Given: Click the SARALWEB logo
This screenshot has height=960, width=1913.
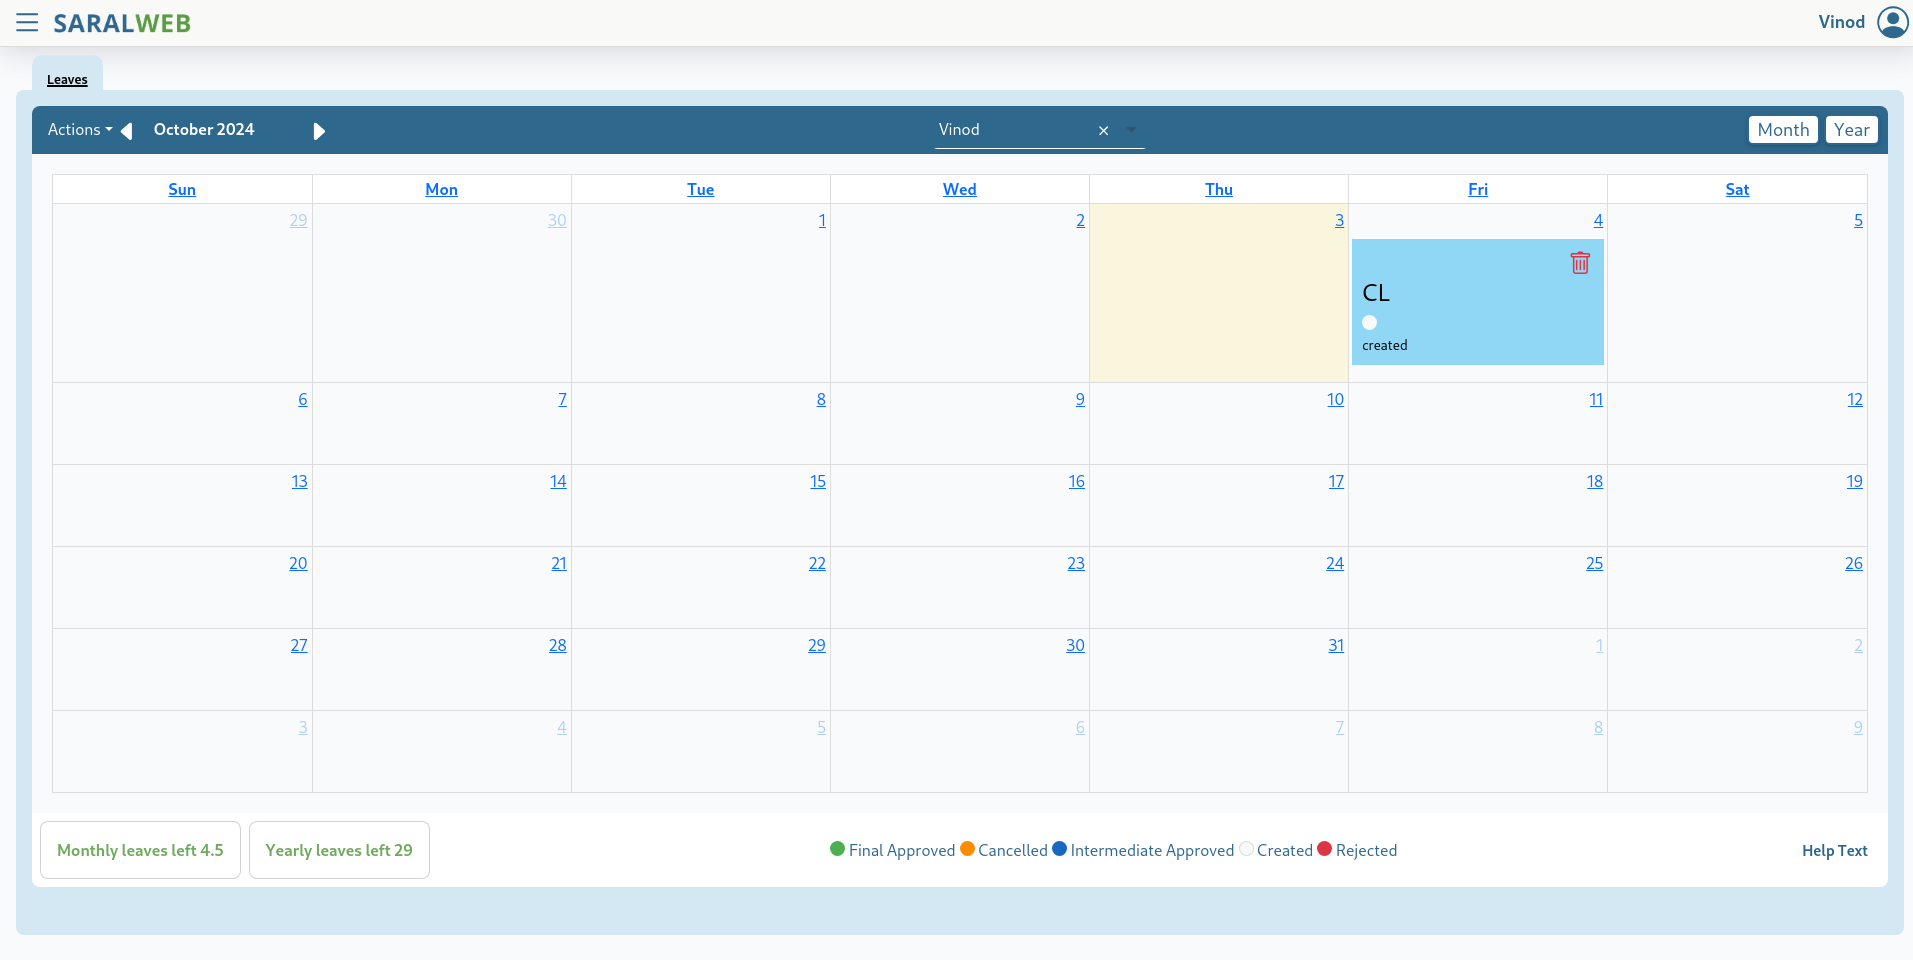Looking at the screenshot, I should [x=122, y=23].
